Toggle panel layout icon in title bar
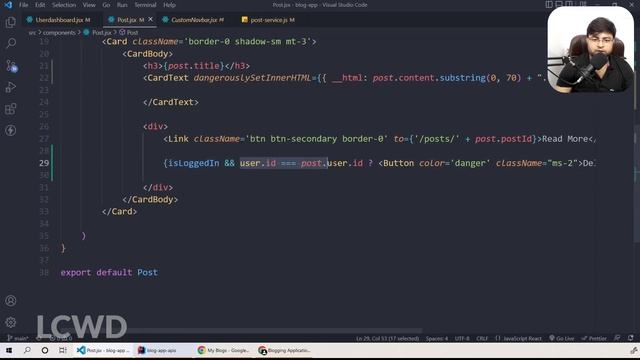640x360 pixels. (559, 4)
